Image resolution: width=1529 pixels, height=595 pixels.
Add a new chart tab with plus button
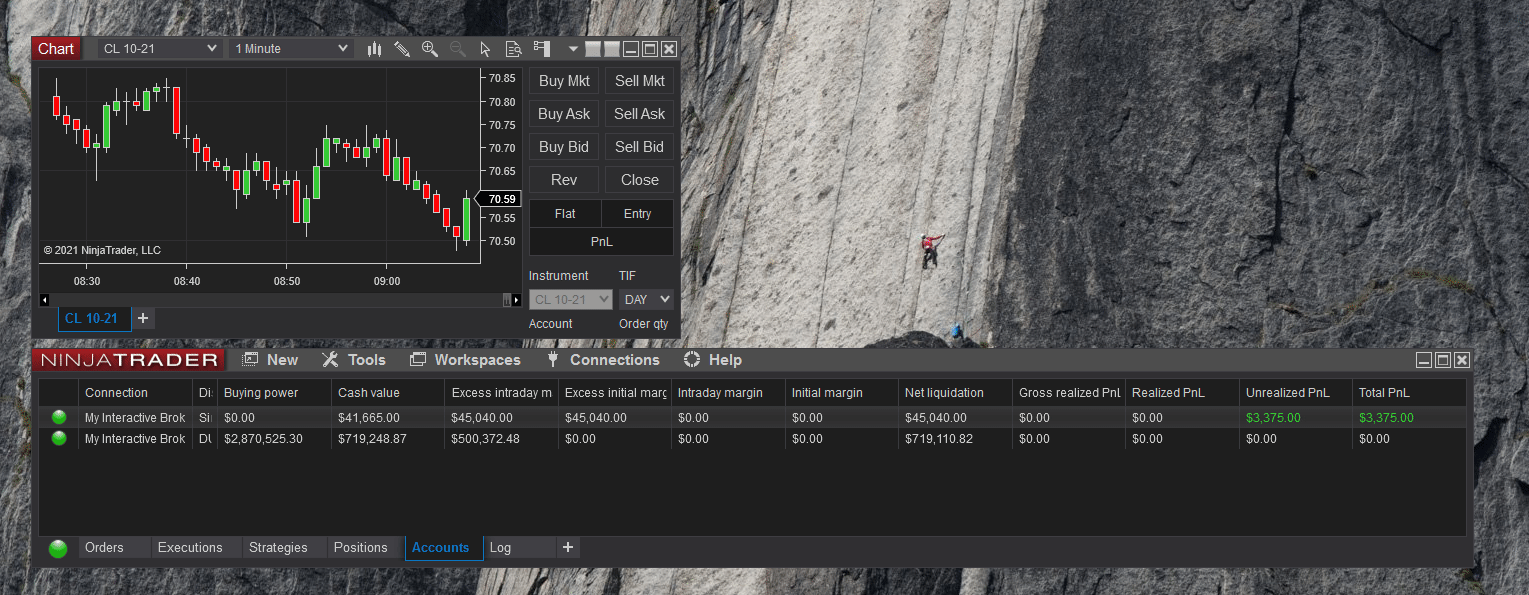pyautogui.click(x=143, y=318)
